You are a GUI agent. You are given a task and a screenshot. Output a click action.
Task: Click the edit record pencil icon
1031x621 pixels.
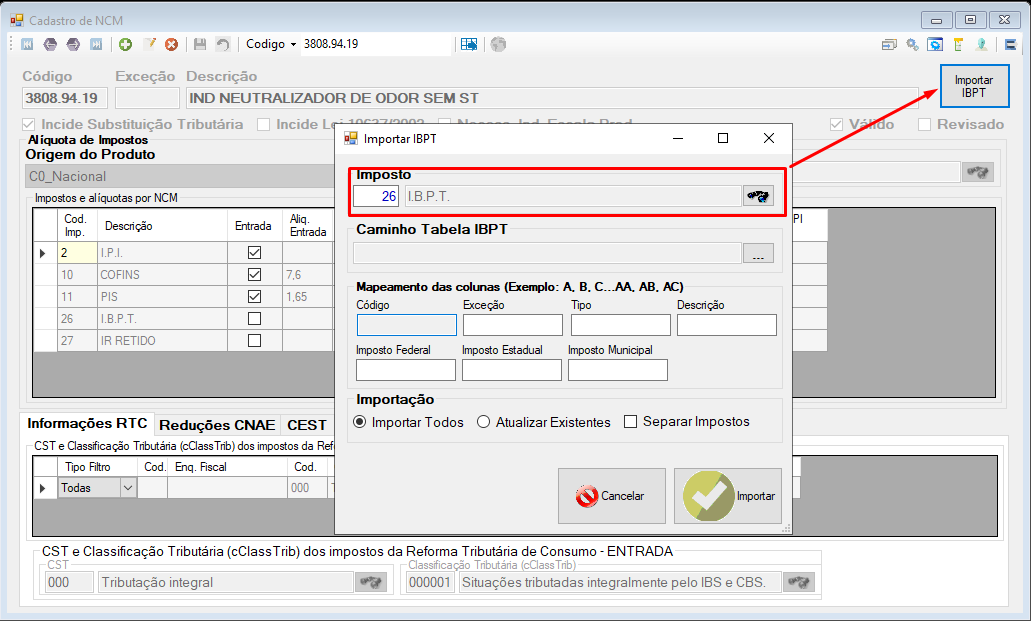point(149,44)
